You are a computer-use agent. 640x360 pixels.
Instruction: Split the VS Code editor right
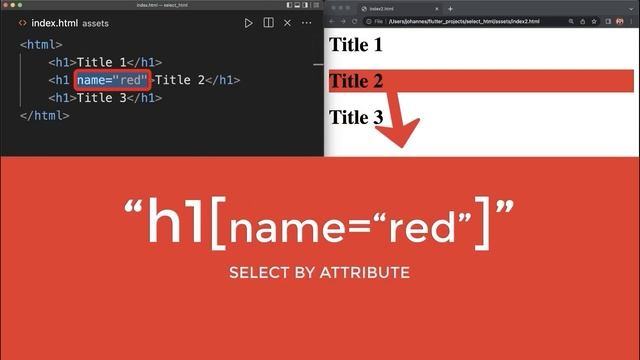click(x=269, y=23)
